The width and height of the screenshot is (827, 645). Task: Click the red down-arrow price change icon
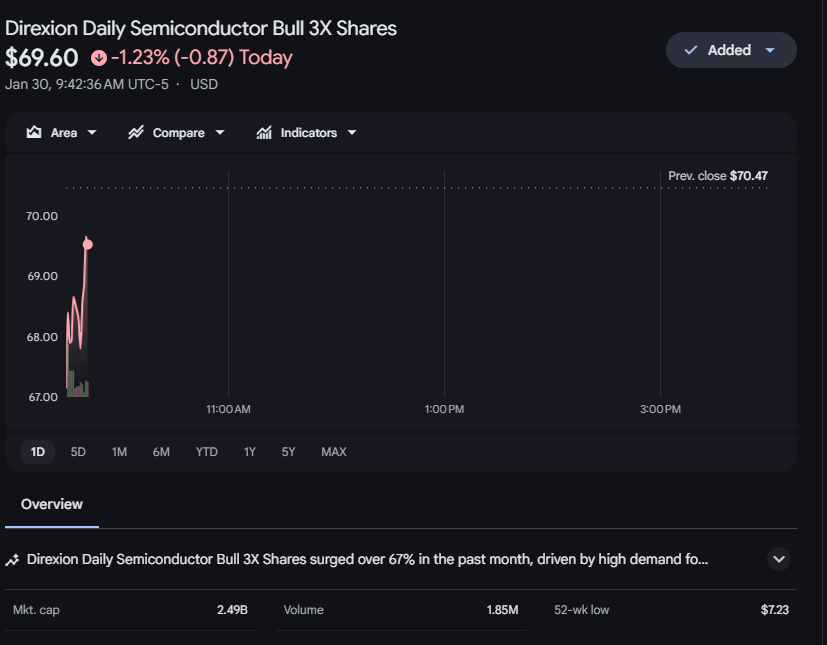coord(99,57)
